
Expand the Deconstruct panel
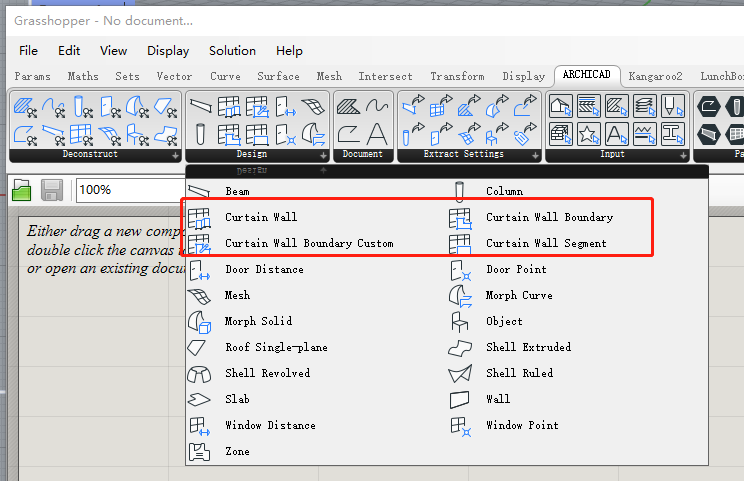point(175,156)
